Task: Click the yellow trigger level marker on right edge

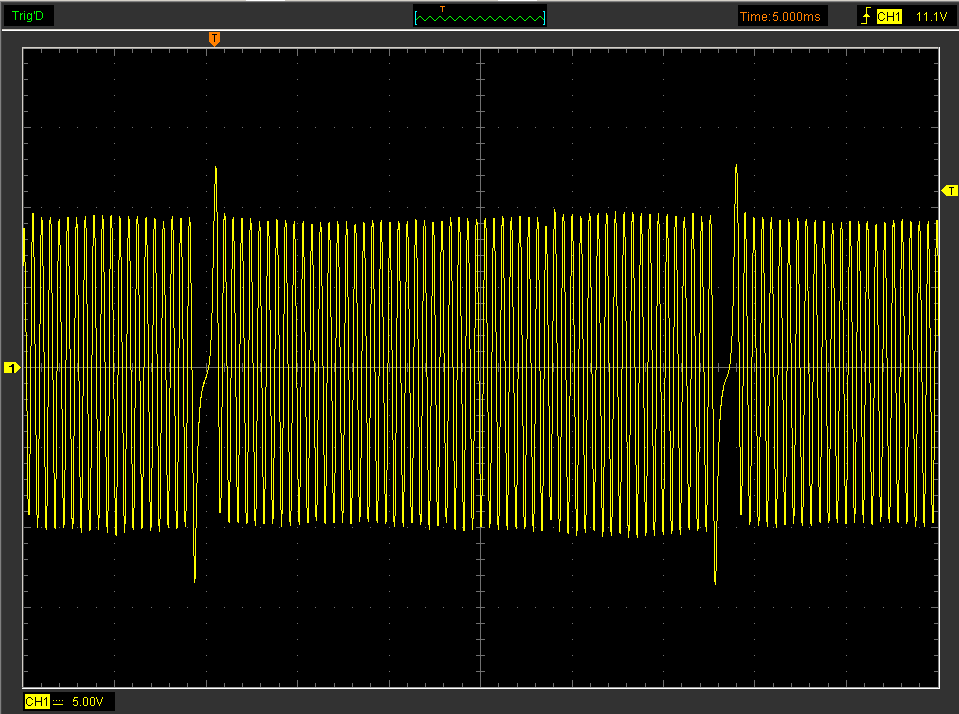Action: click(950, 190)
